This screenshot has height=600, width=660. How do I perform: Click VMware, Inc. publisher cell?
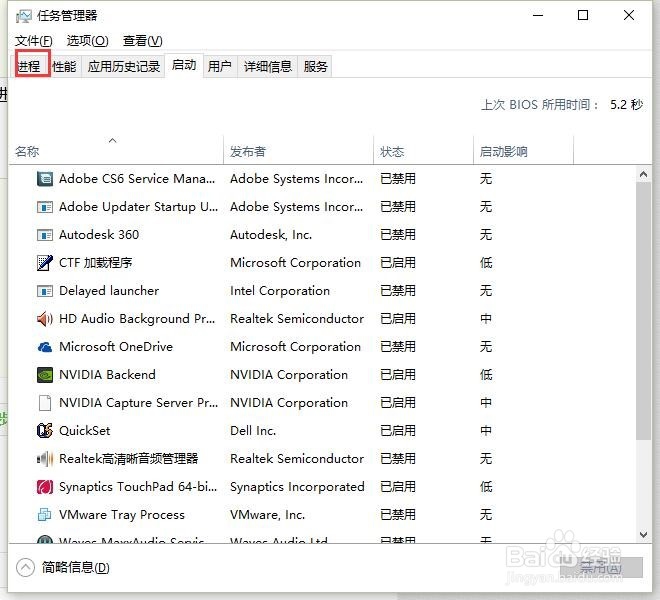coord(267,515)
